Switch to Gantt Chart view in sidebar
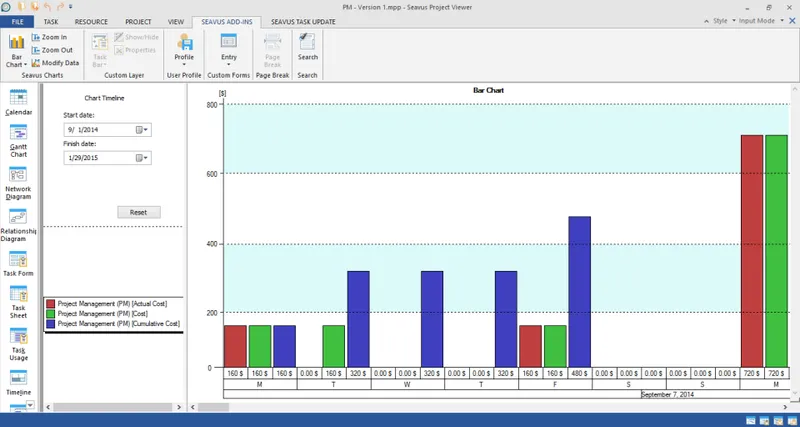800x427 pixels. point(18,141)
